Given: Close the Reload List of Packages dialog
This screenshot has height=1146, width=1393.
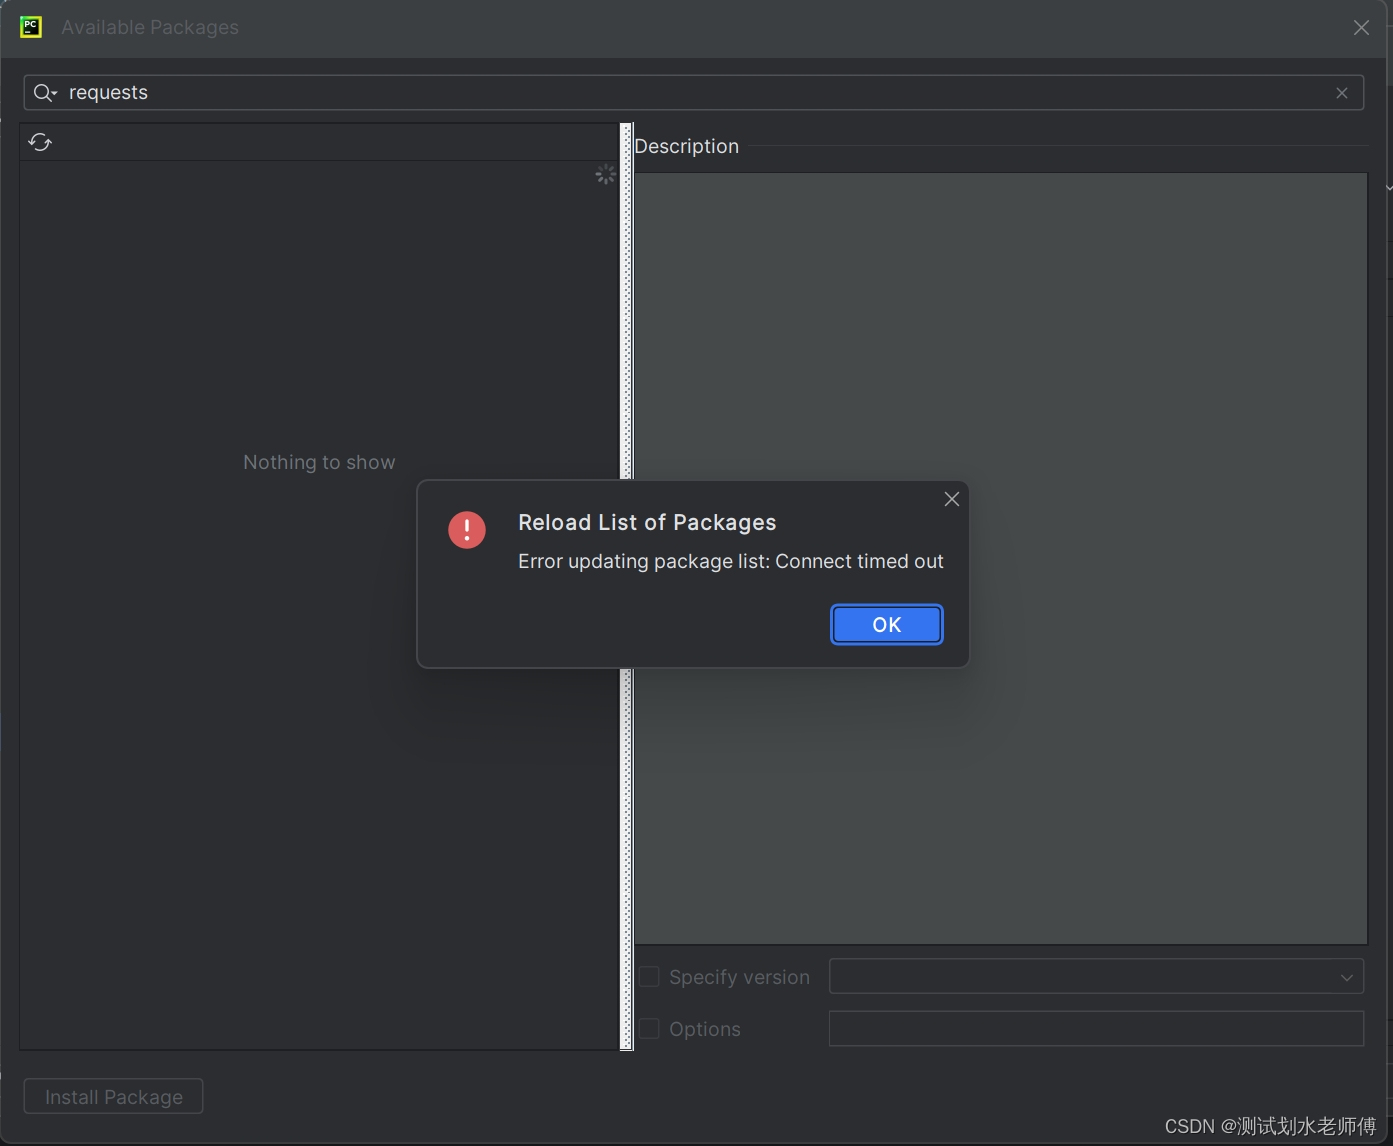Looking at the screenshot, I should [x=952, y=499].
